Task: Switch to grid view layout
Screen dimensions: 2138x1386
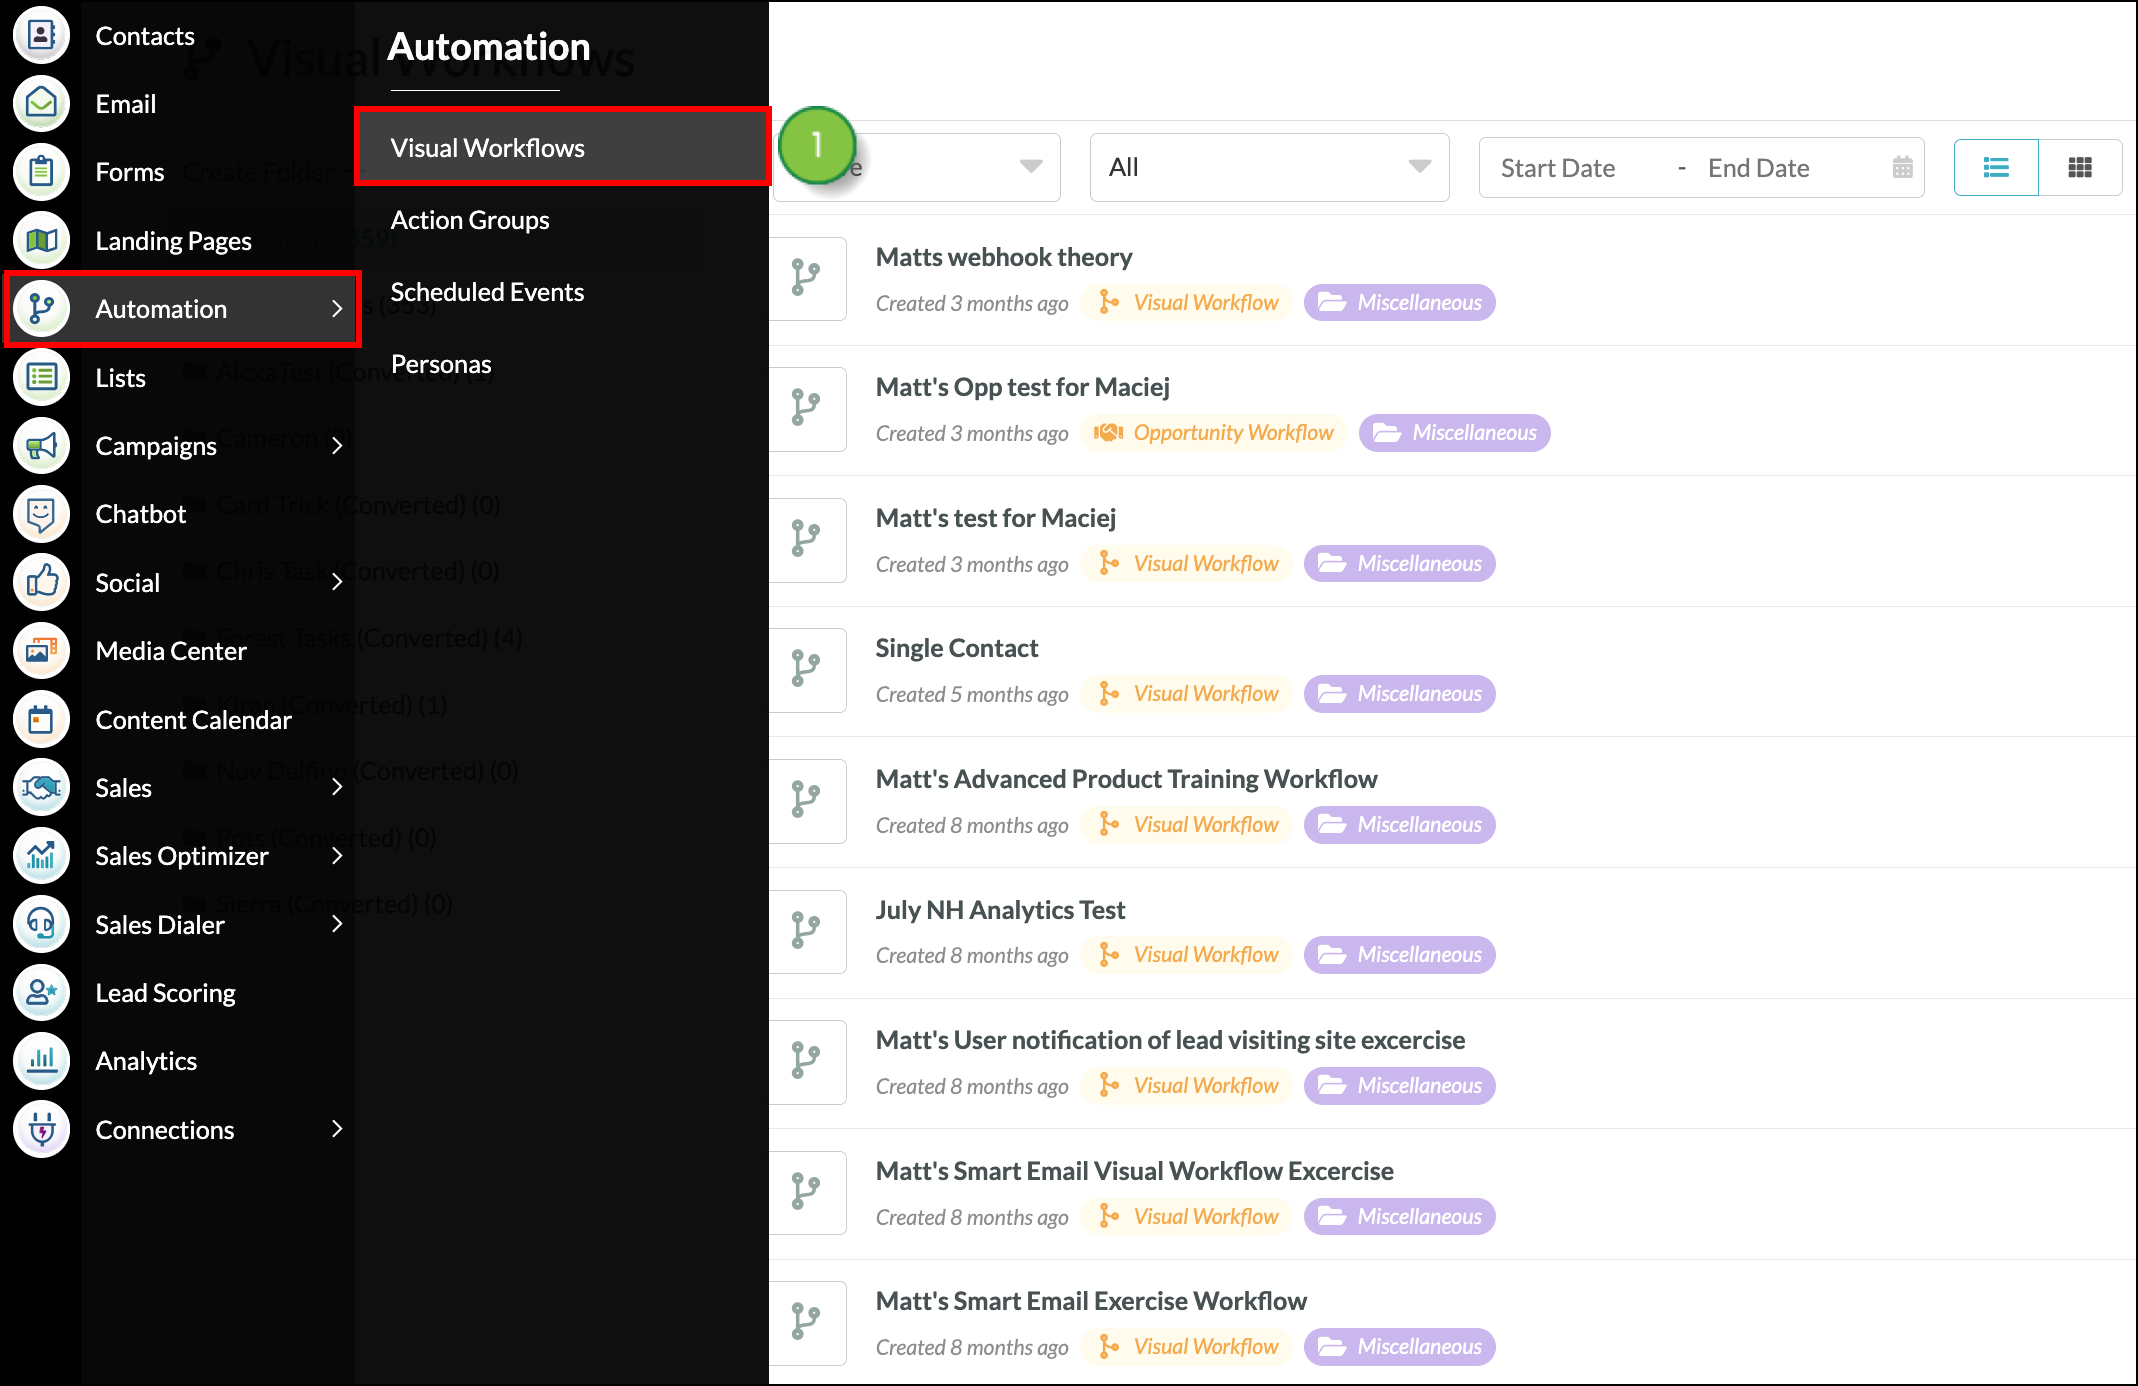Action: point(2080,167)
